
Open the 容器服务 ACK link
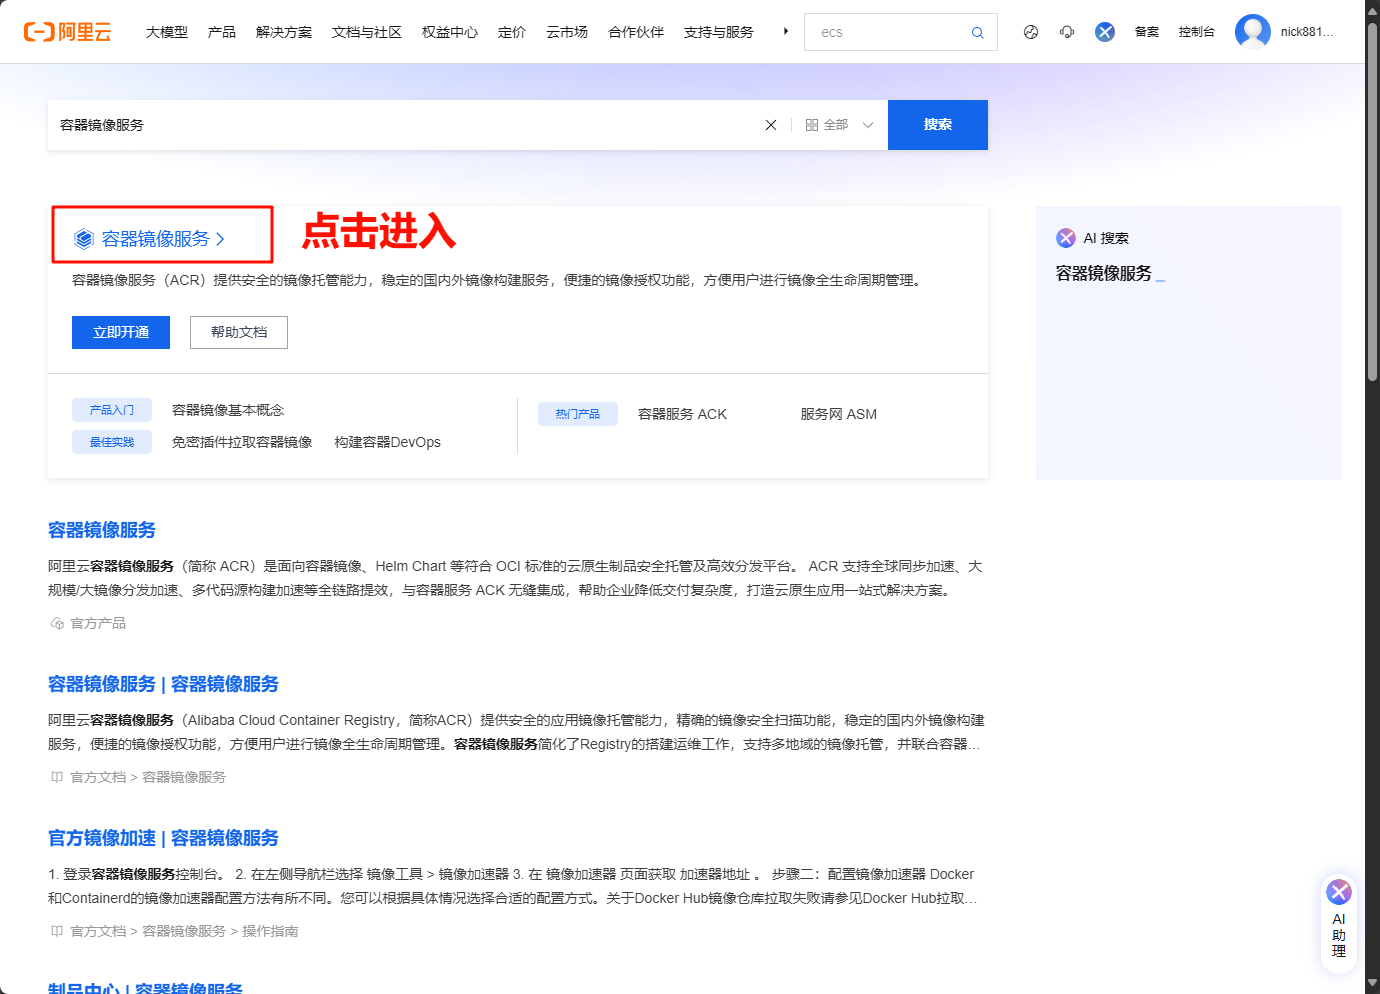[x=682, y=414]
